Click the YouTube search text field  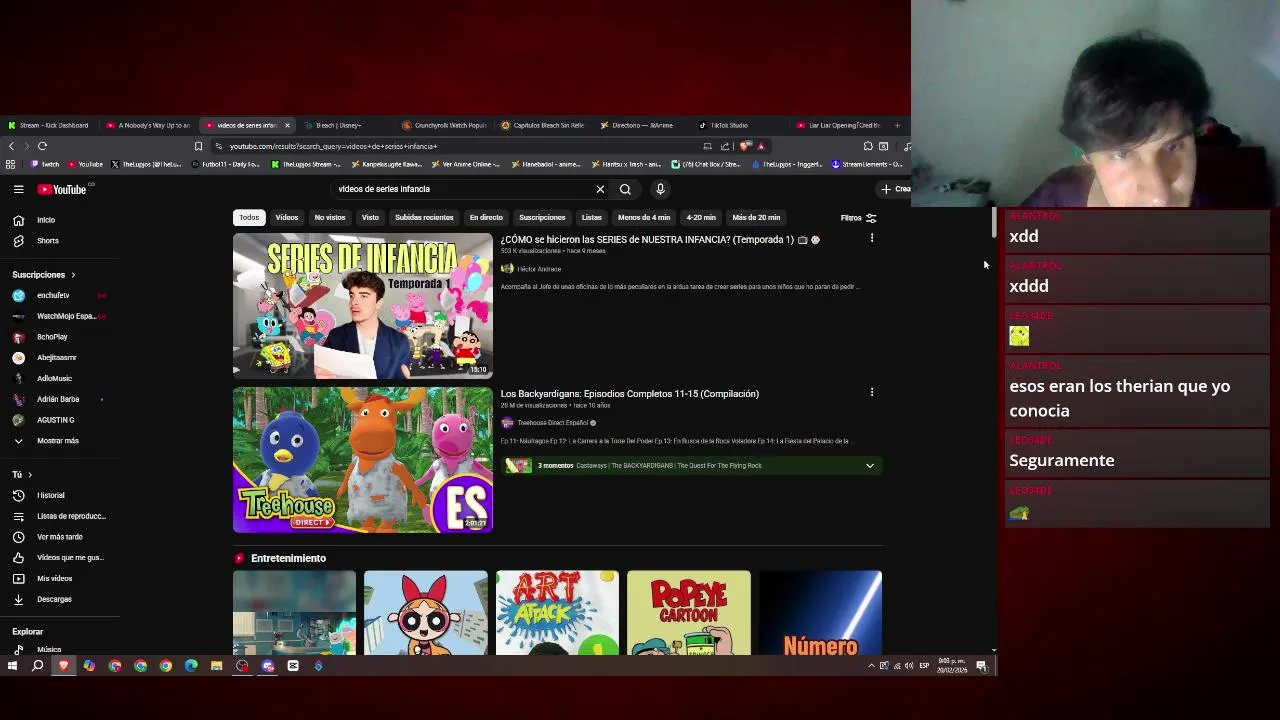tap(460, 189)
